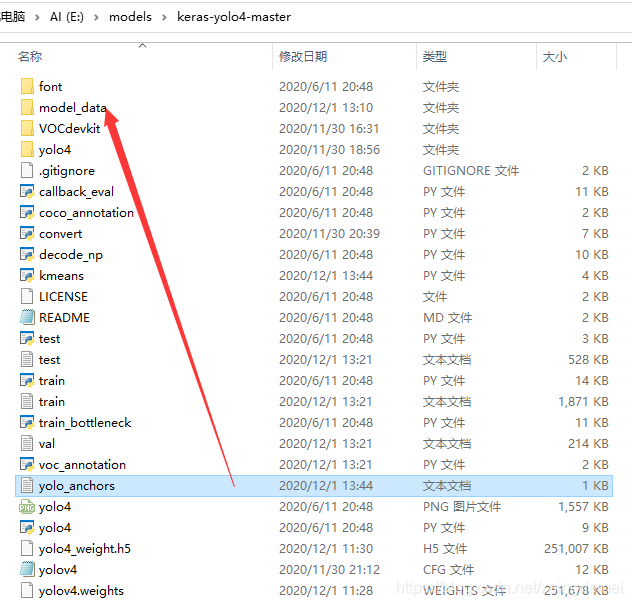Click the yolov4 CFG file icon
Image resolution: width=632 pixels, height=606 pixels.
point(27,569)
